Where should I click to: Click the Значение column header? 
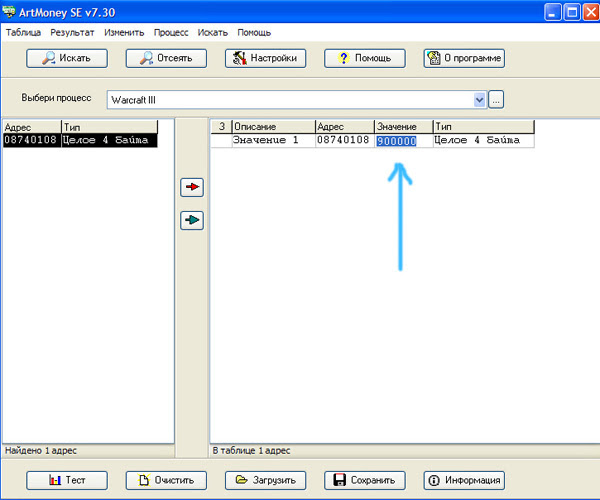point(403,126)
